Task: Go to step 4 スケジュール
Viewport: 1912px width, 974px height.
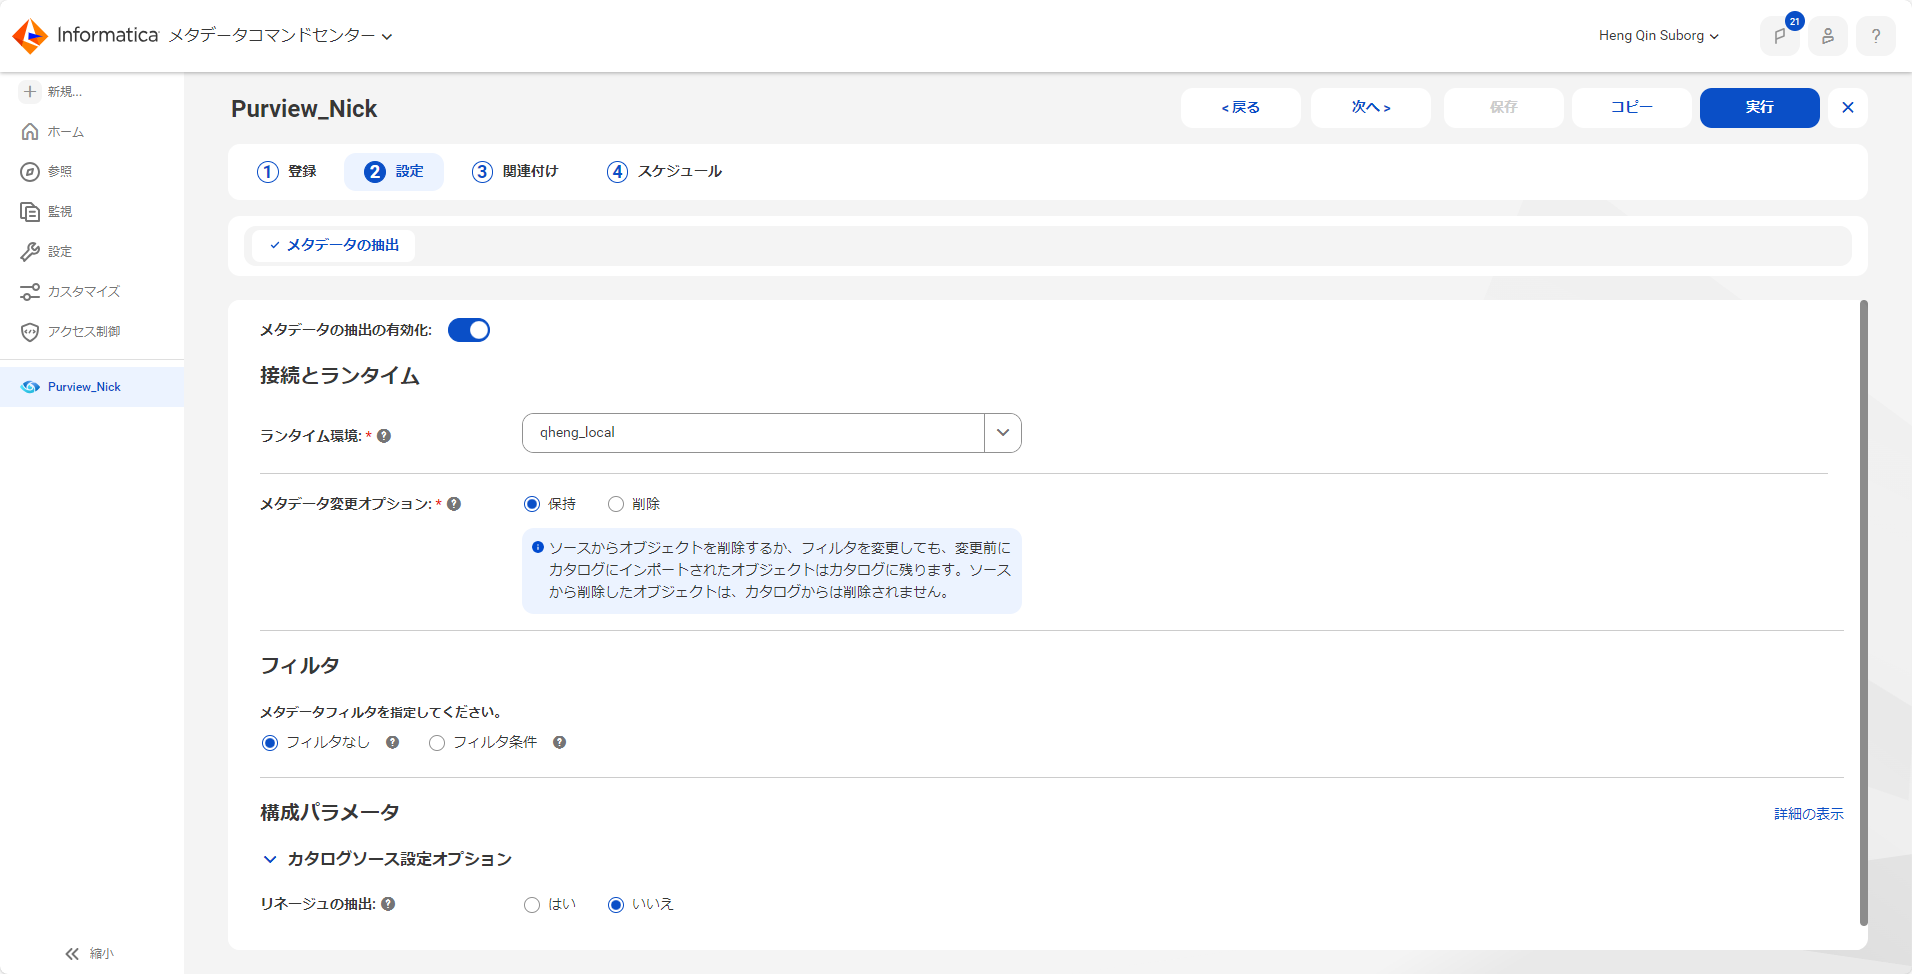Action: 665,172
